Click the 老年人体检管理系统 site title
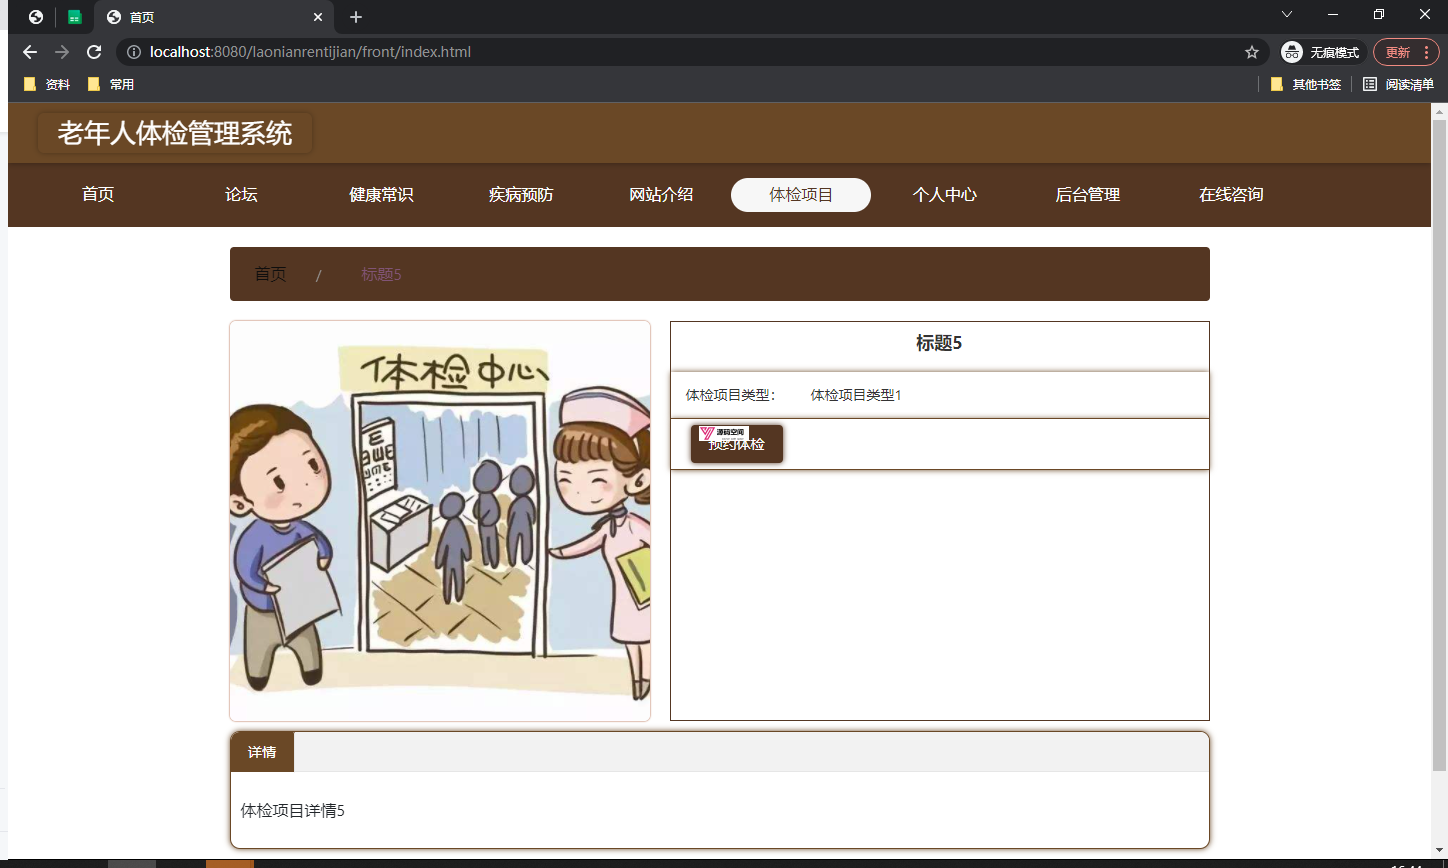1448x868 pixels. click(175, 133)
